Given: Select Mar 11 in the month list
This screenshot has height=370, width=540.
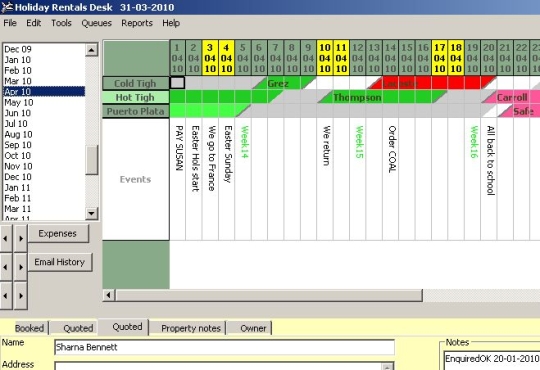Looking at the screenshot, I should coord(44,209).
